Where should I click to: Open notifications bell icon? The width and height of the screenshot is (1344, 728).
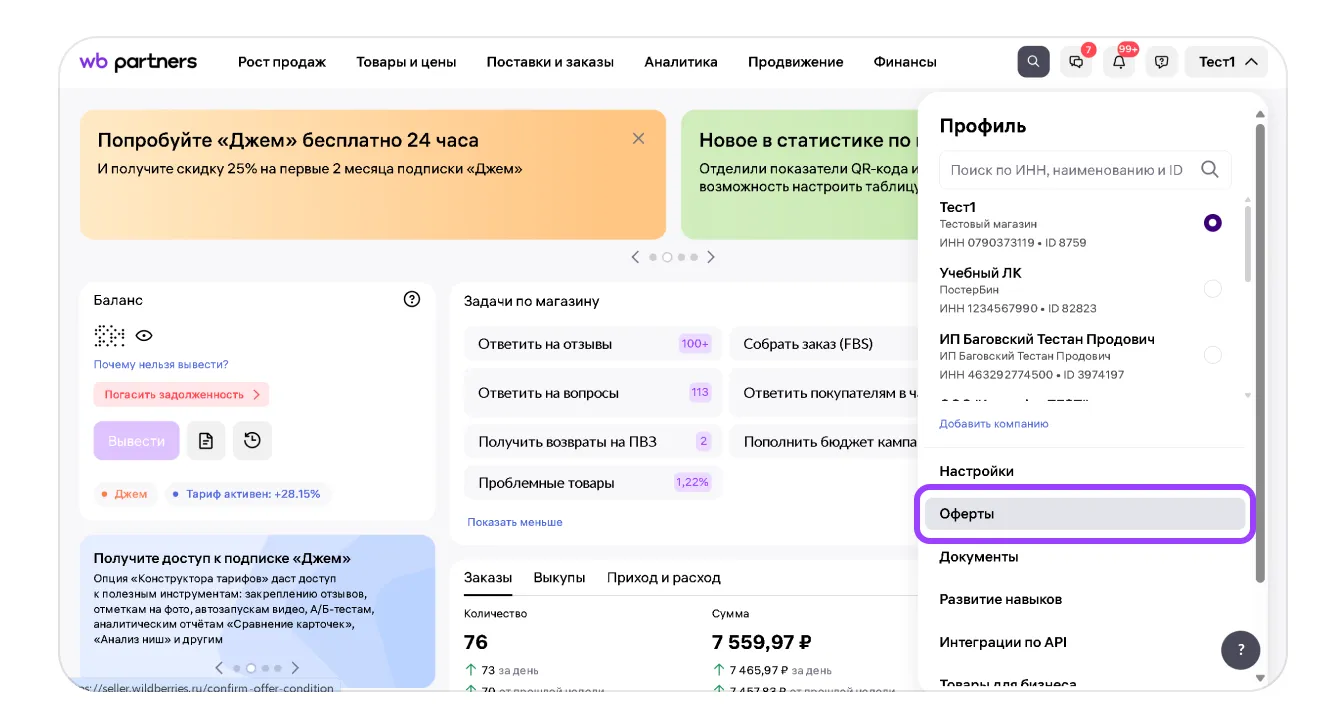tap(1119, 62)
